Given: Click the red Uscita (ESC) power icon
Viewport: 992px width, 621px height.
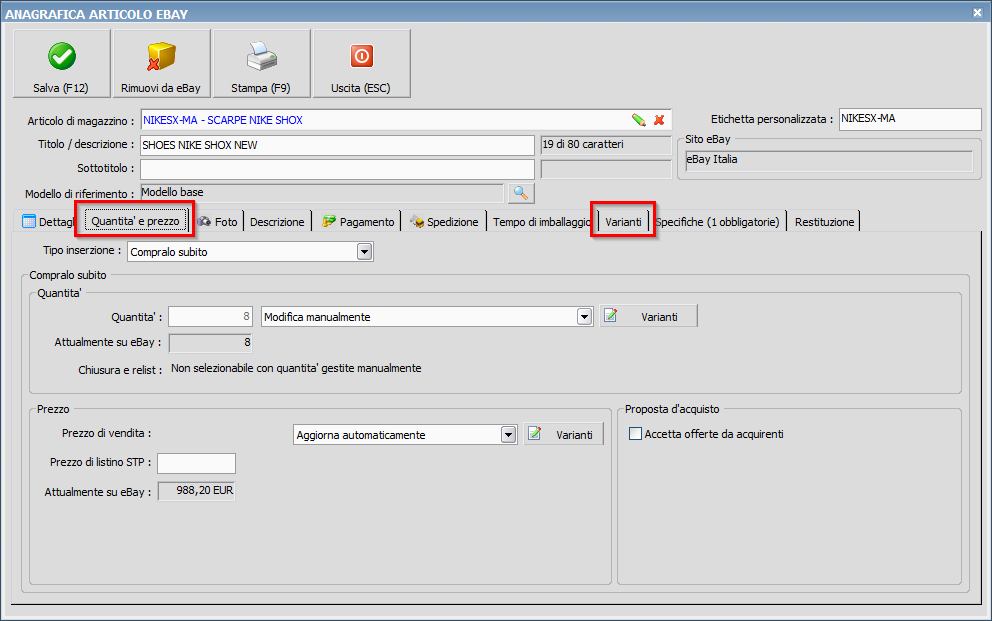Looking at the screenshot, I should pos(362,56).
